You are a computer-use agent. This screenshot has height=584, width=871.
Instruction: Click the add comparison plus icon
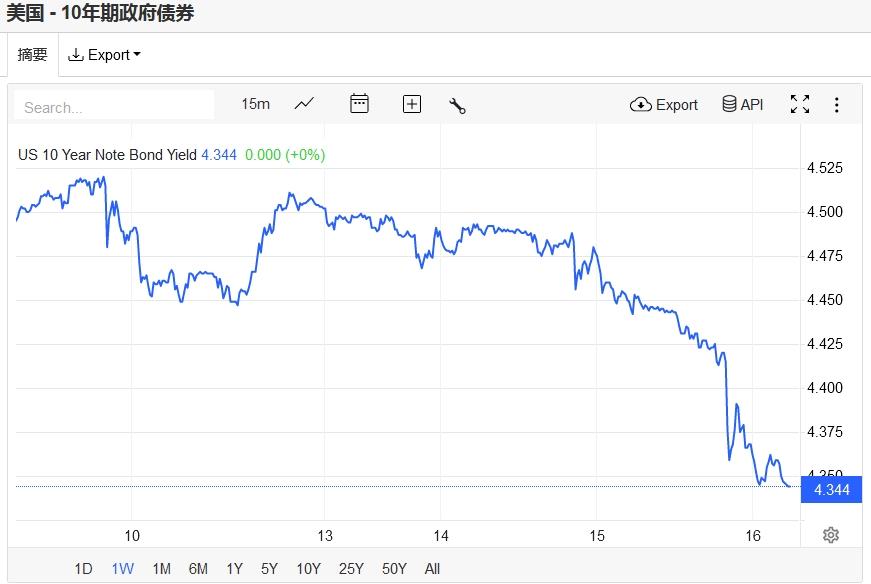411,104
